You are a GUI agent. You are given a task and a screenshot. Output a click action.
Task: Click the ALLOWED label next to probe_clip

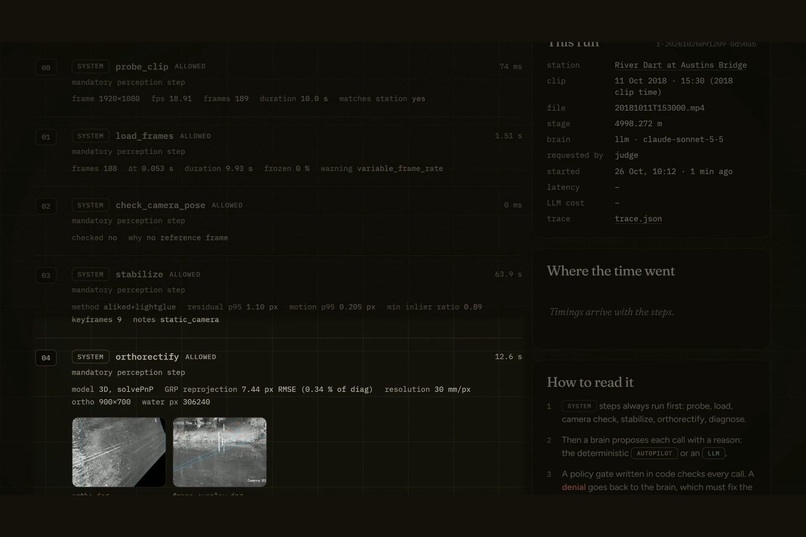pyautogui.click(x=190, y=66)
